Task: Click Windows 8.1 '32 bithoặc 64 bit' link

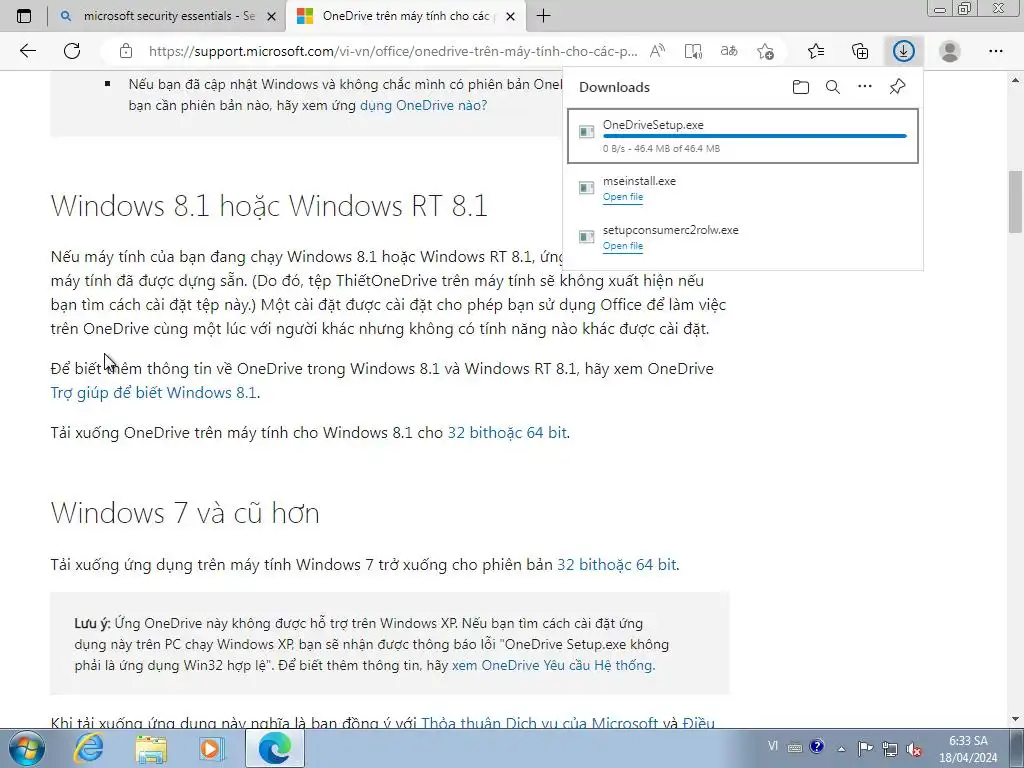Action: tap(507, 432)
